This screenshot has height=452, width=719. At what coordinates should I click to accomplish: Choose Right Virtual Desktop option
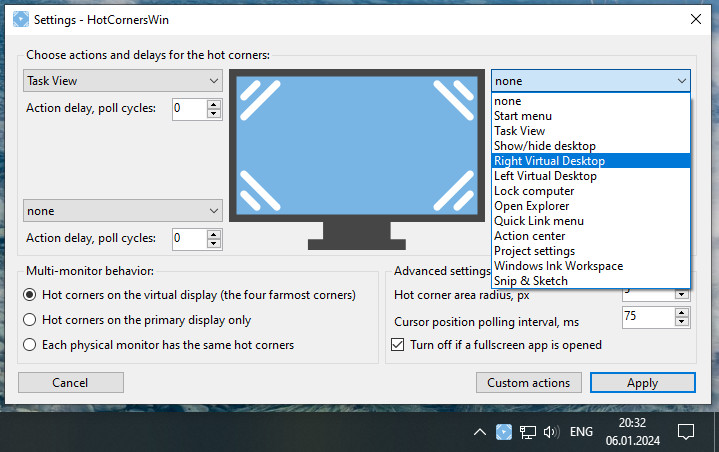pyautogui.click(x=591, y=161)
